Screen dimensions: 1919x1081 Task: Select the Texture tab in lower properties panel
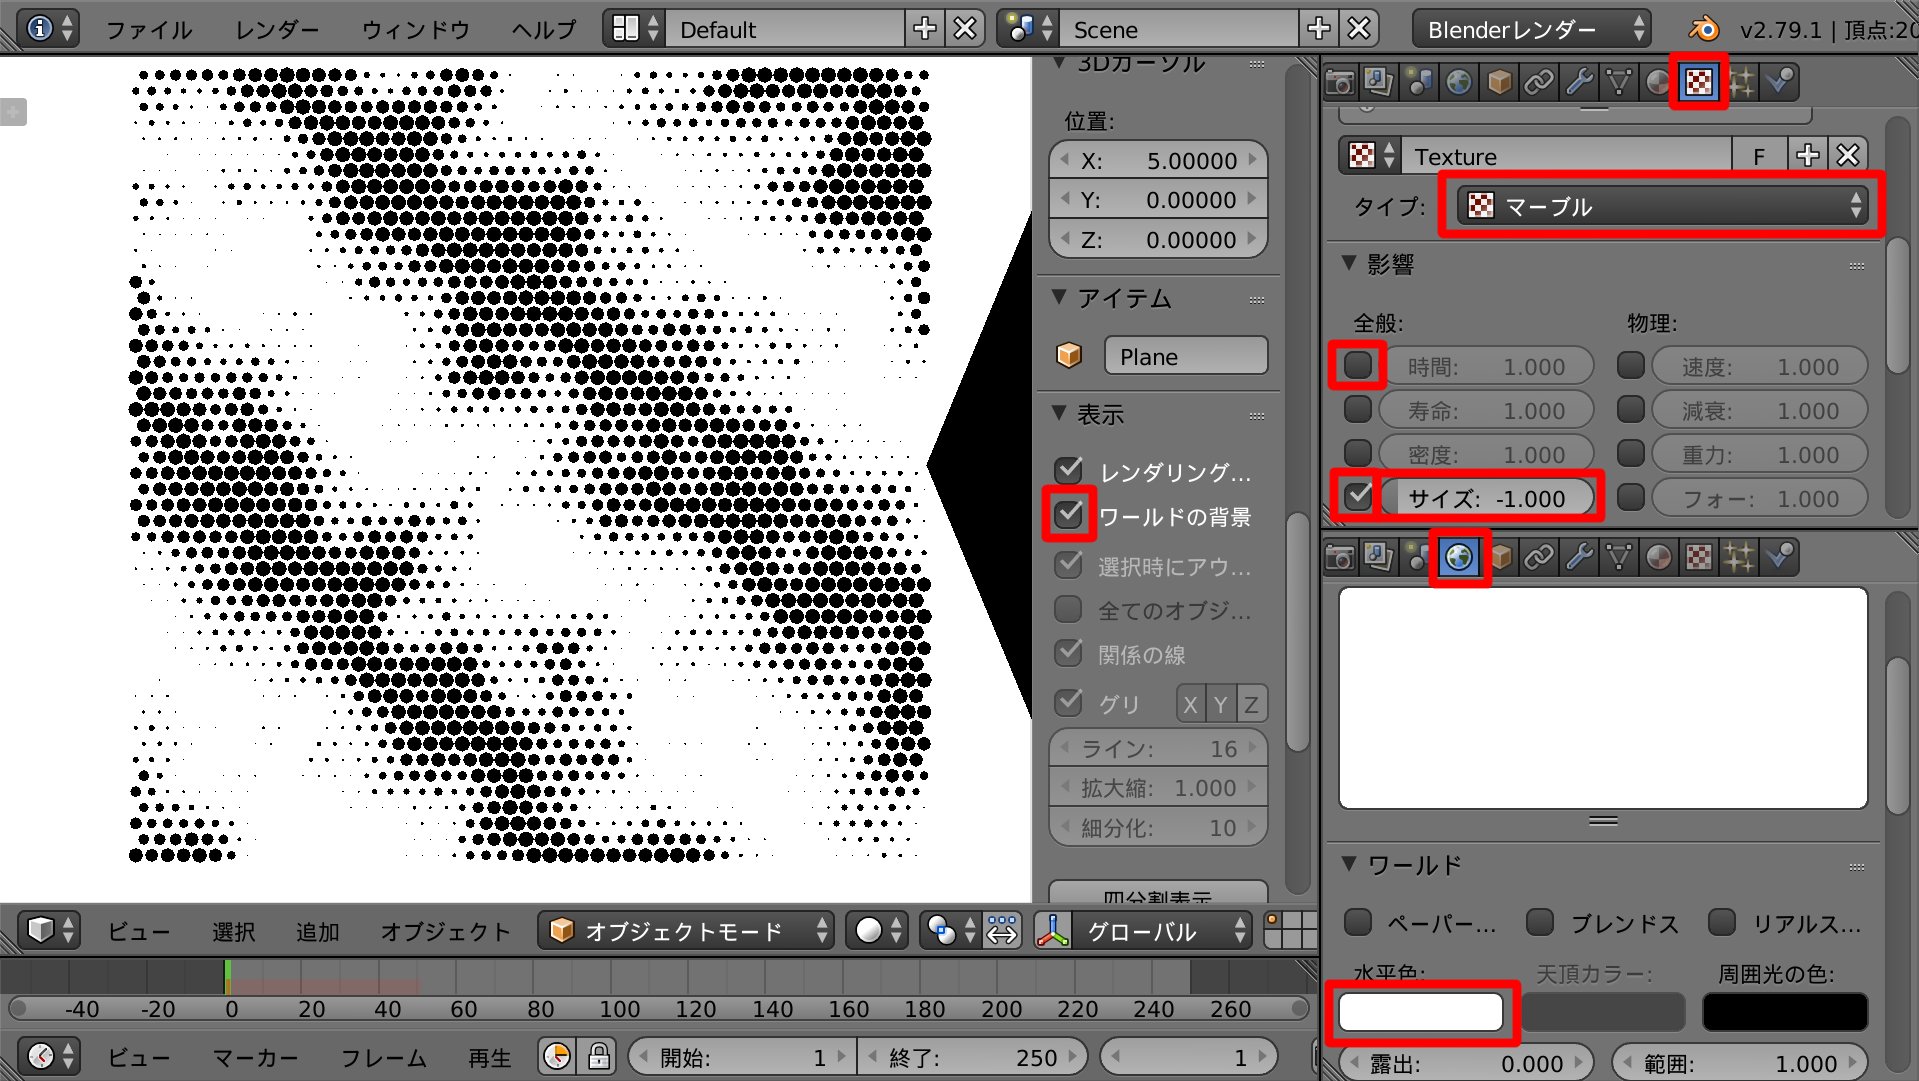tap(1699, 557)
